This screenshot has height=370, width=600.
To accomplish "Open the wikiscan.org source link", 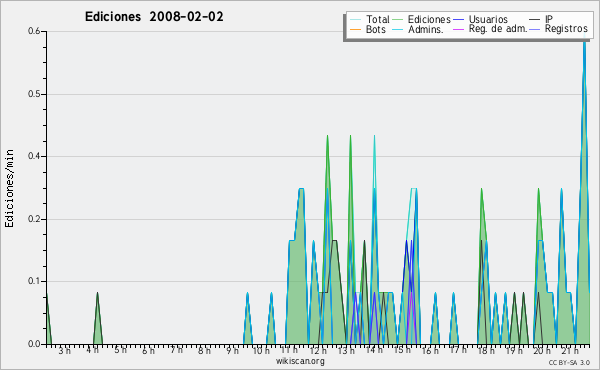I will tap(300, 361).
